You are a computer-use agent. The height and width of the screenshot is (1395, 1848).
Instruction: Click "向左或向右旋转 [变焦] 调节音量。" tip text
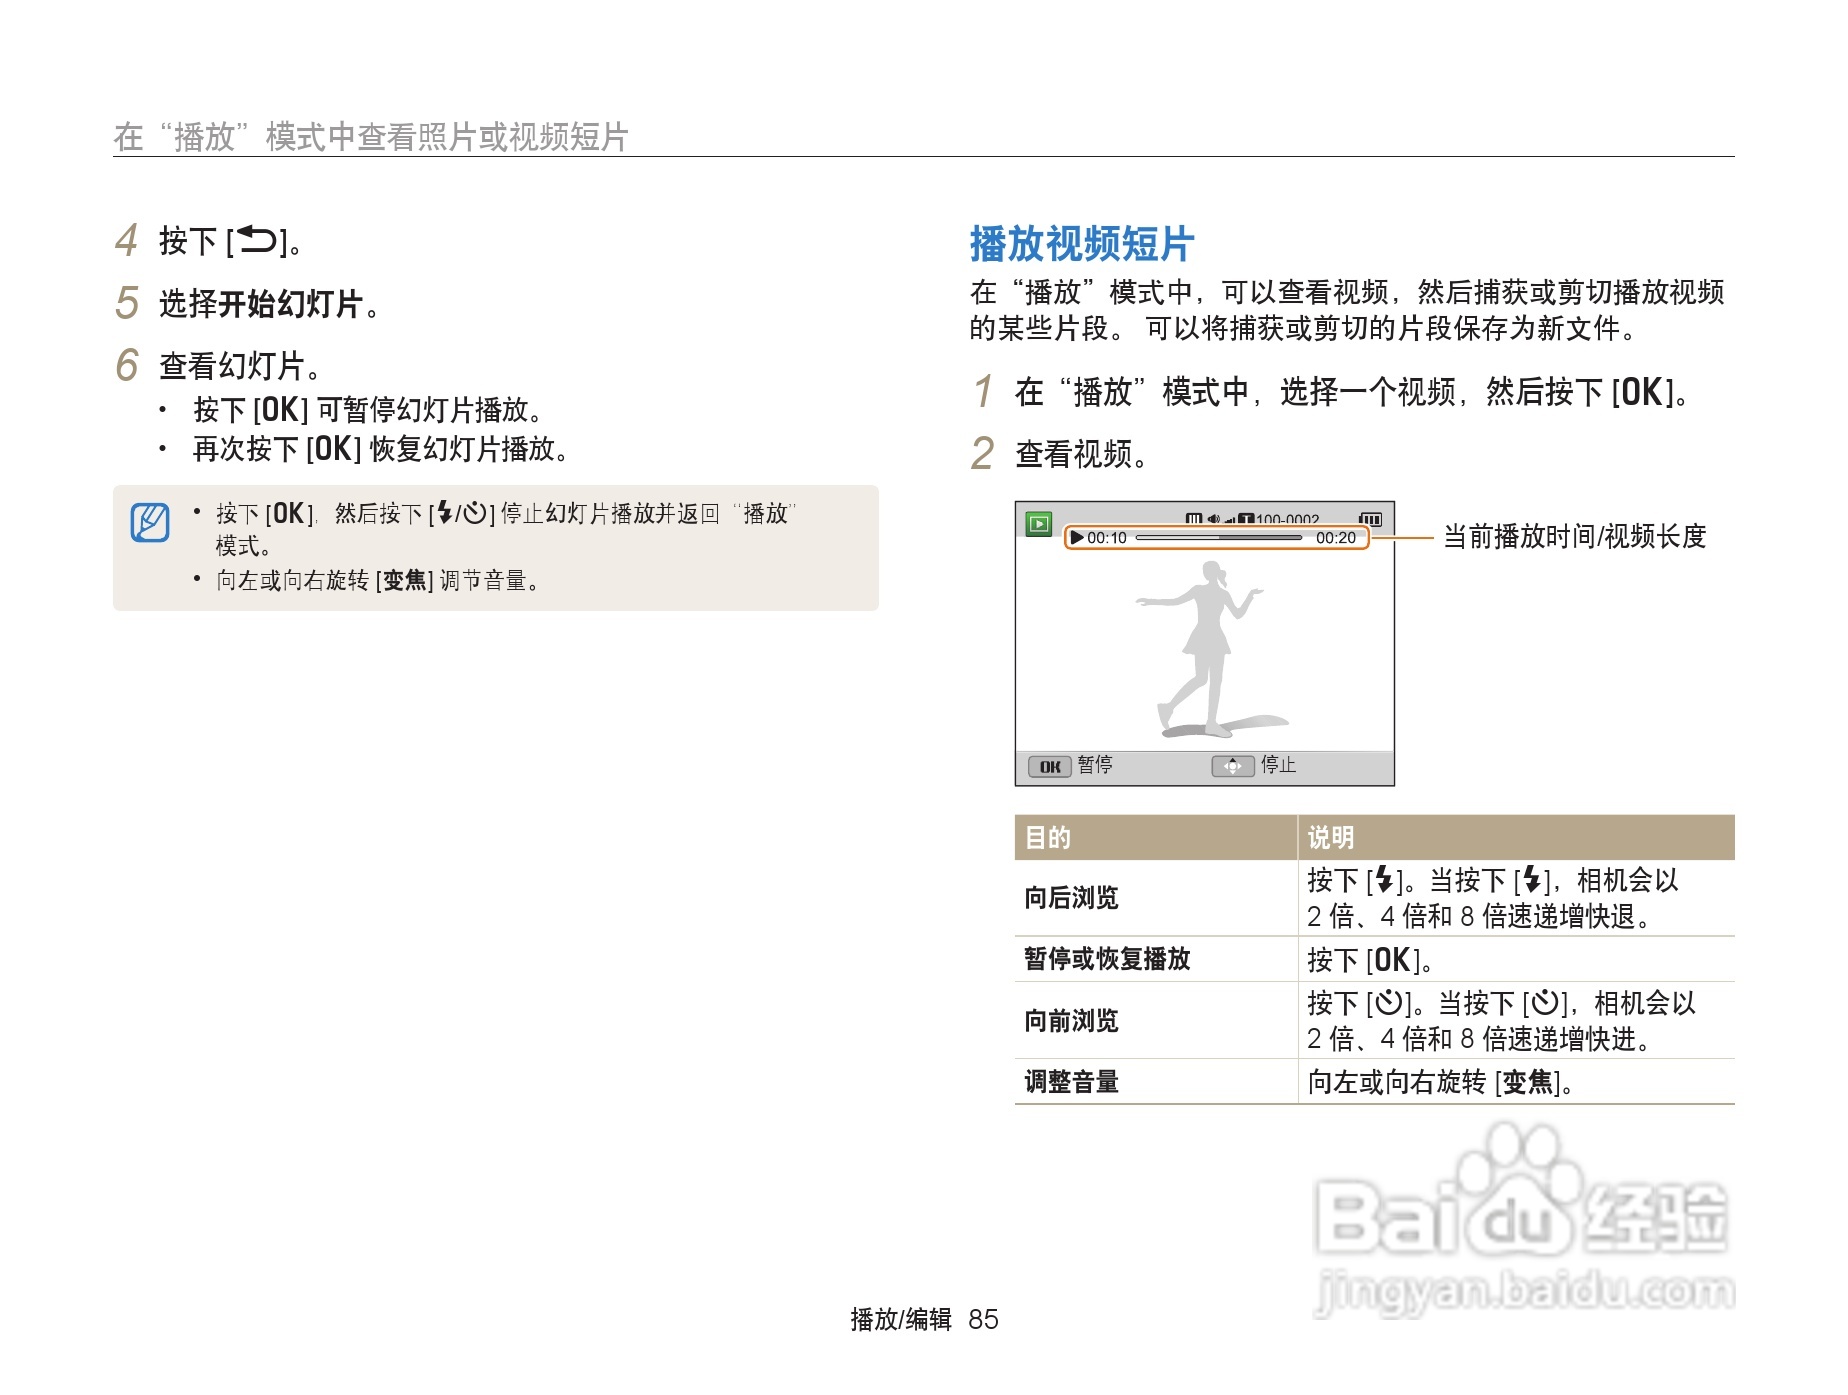click(x=380, y=580)
